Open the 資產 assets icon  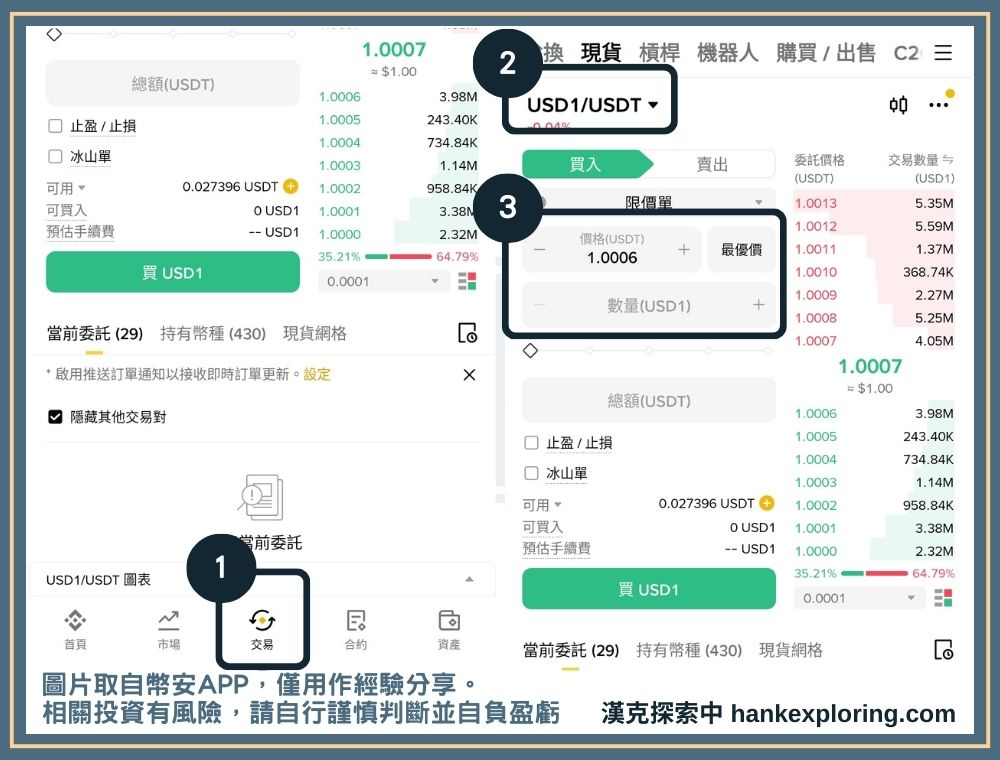tap(448, 621)
